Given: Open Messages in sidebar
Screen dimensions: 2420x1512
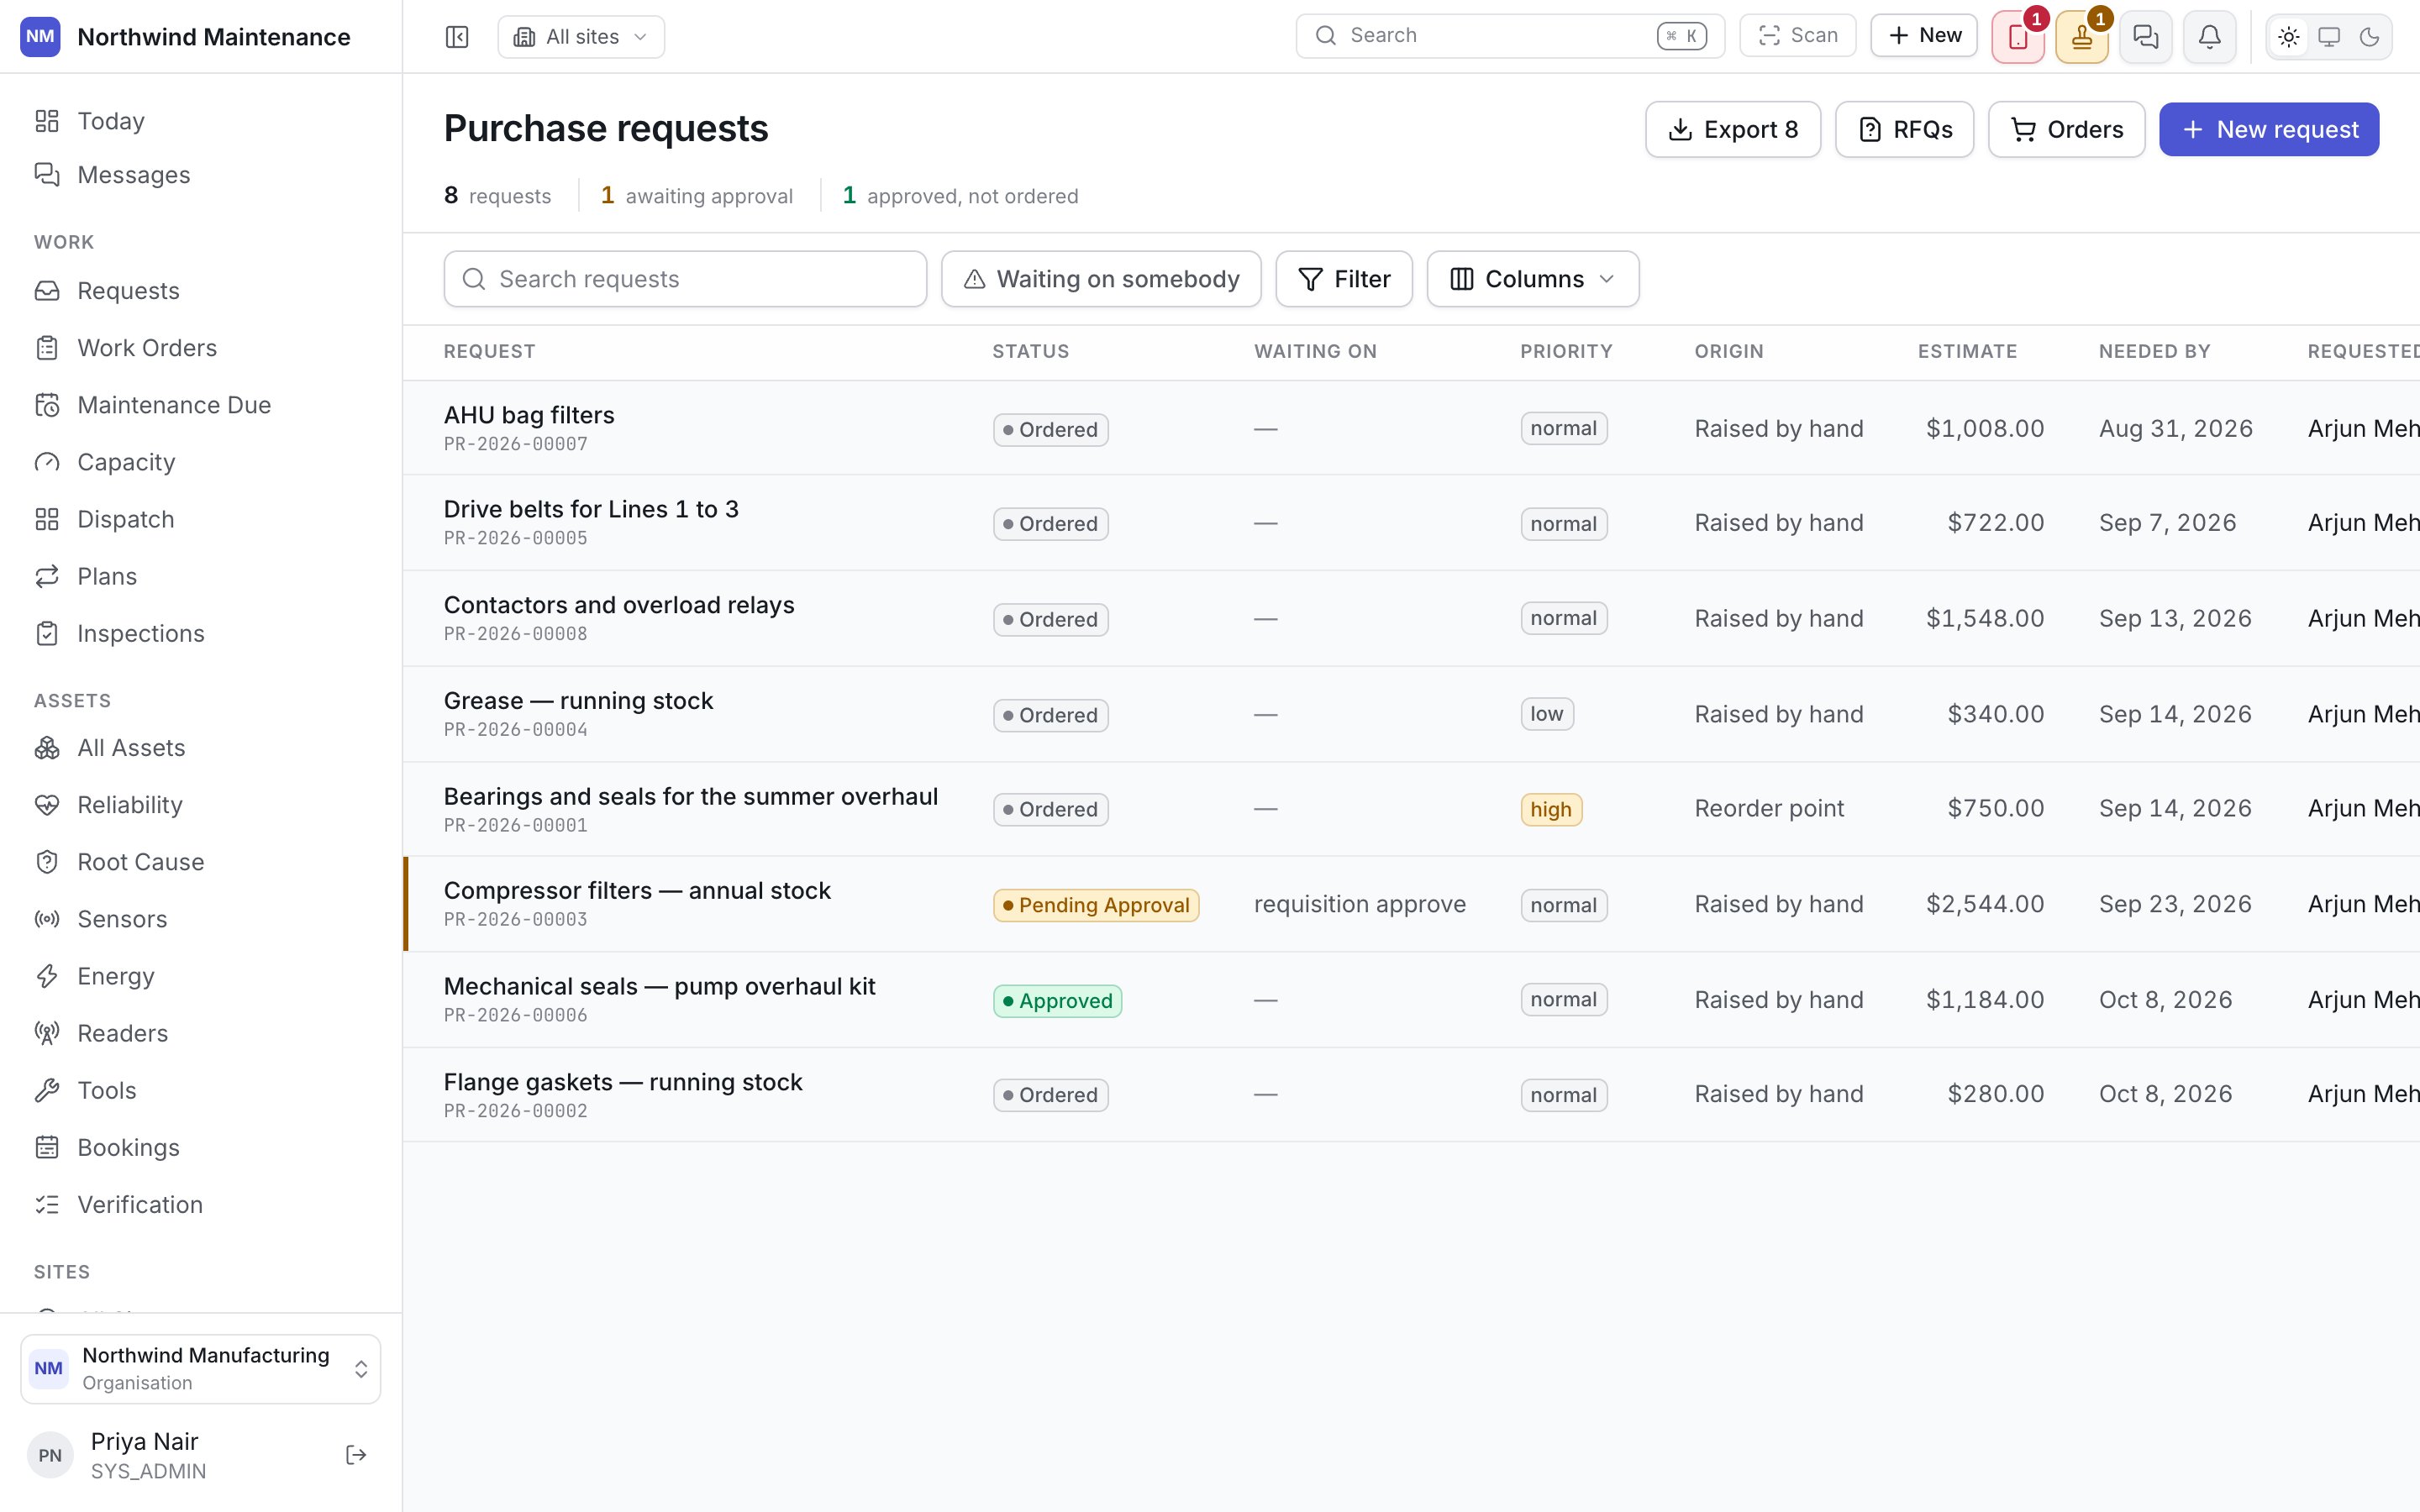Looking at the screenshot, I should pos(200,175).
